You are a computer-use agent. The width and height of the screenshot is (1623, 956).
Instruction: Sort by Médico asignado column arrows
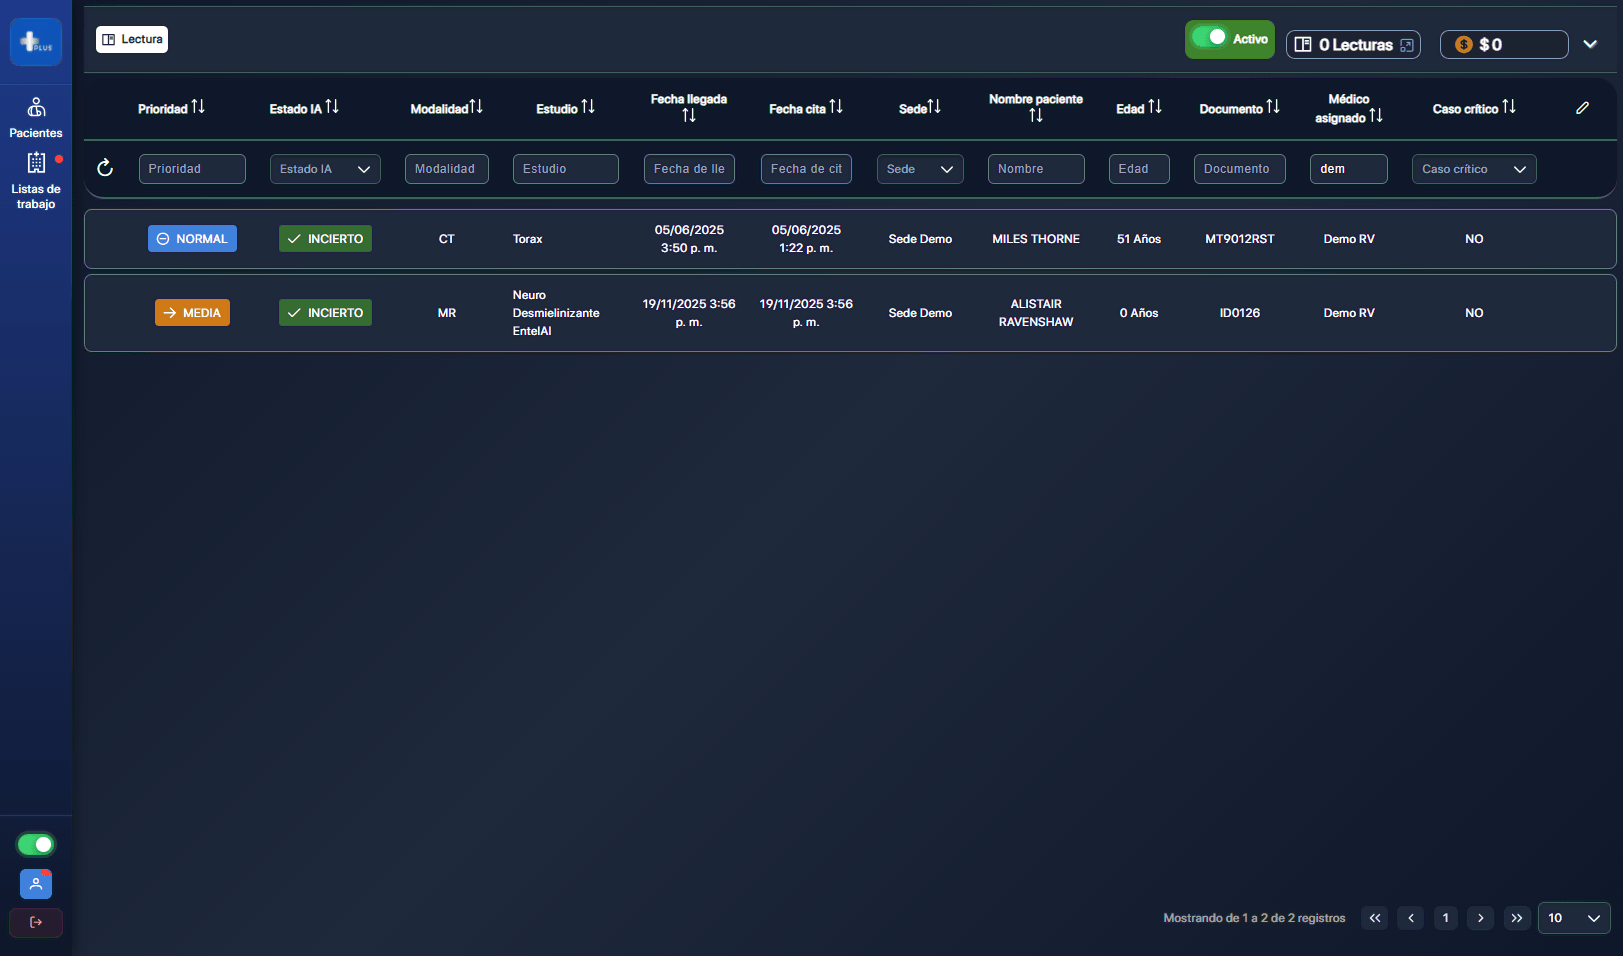pos(1376,116)
